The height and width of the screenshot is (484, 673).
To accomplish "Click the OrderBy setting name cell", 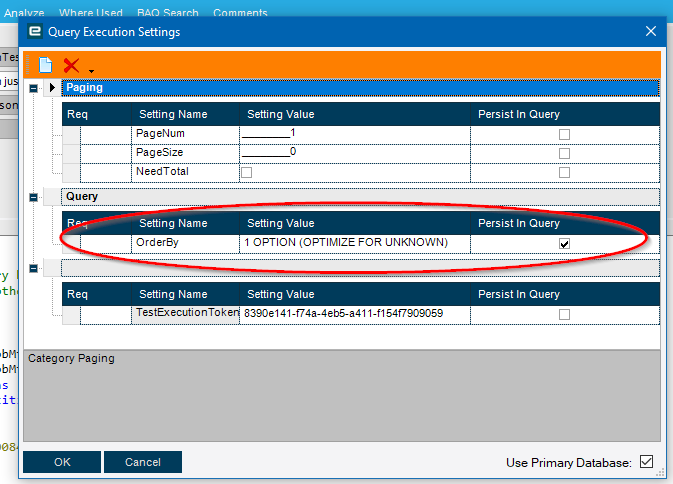I will [185, 244].
